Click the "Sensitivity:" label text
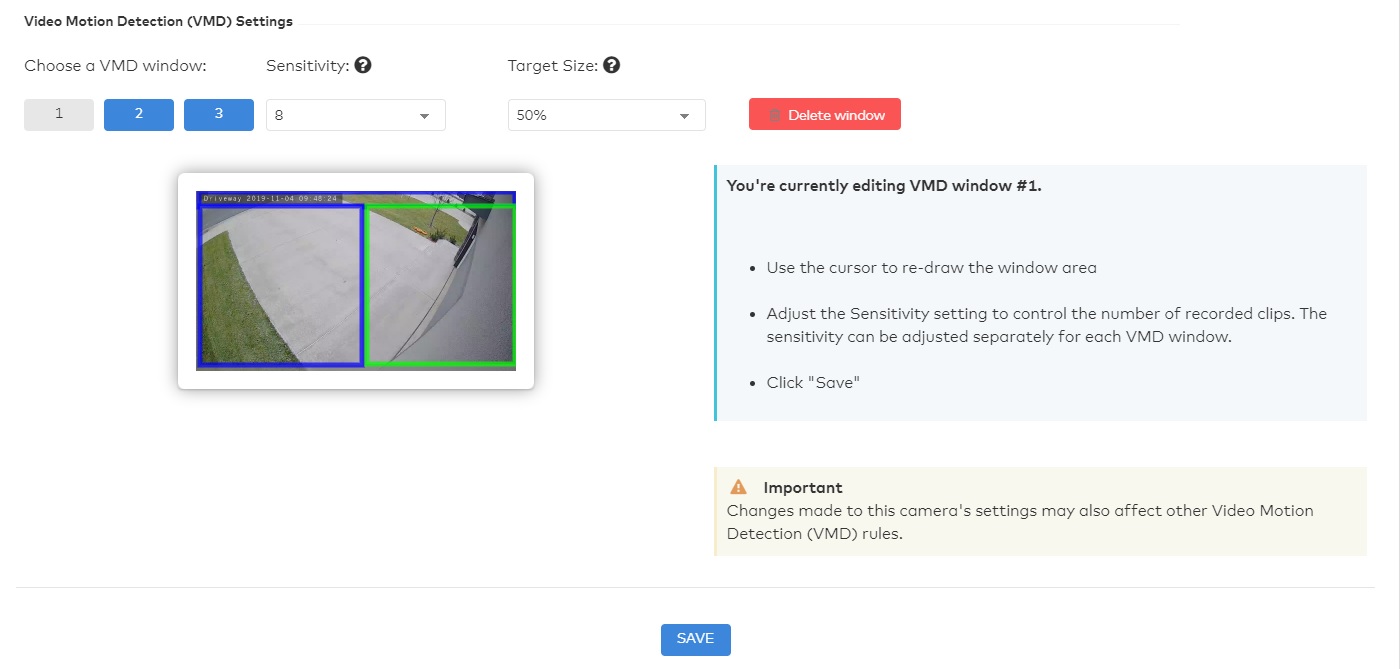This screenshot has height=669, width=1400. (307, 66)
